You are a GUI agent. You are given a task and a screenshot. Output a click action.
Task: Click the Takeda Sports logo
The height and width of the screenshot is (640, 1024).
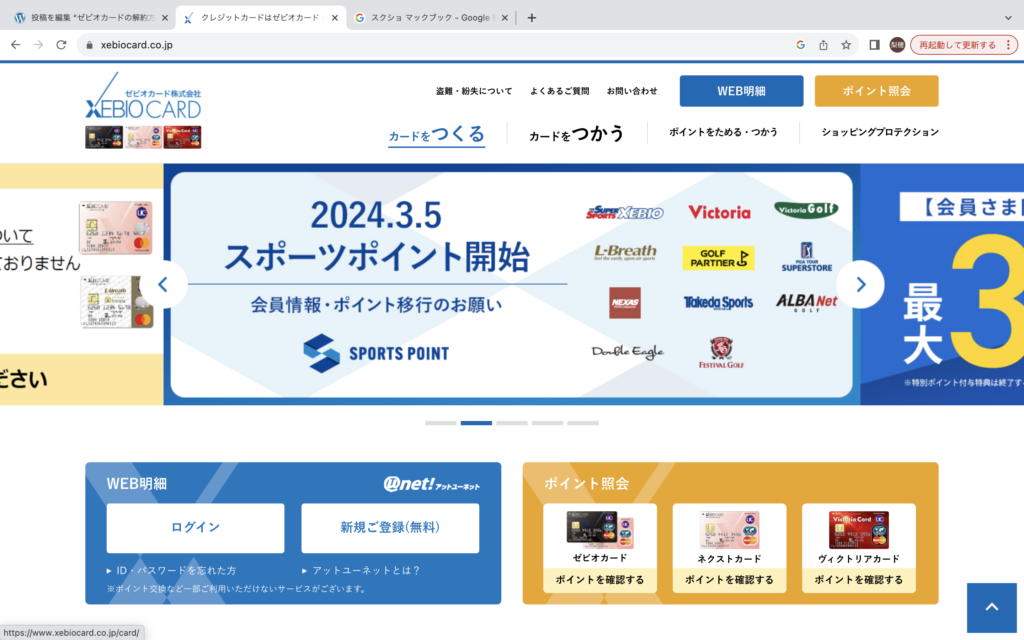coord(718,302)
